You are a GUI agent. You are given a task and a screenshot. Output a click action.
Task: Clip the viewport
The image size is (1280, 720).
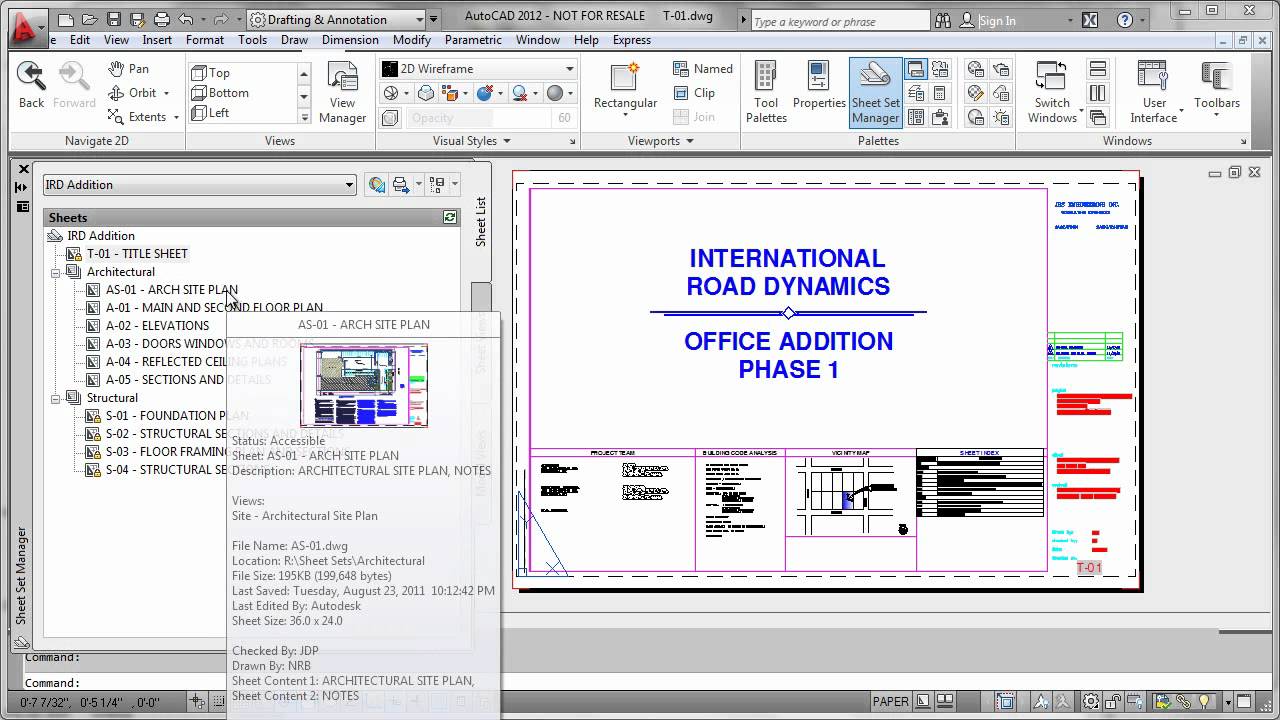[x=693, y=93]
